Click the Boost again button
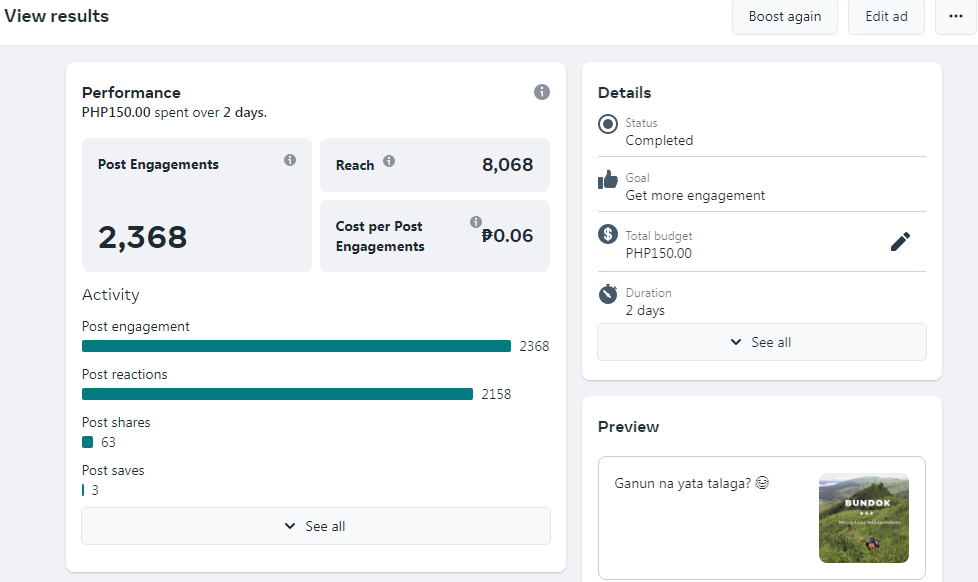 (785, 17)
